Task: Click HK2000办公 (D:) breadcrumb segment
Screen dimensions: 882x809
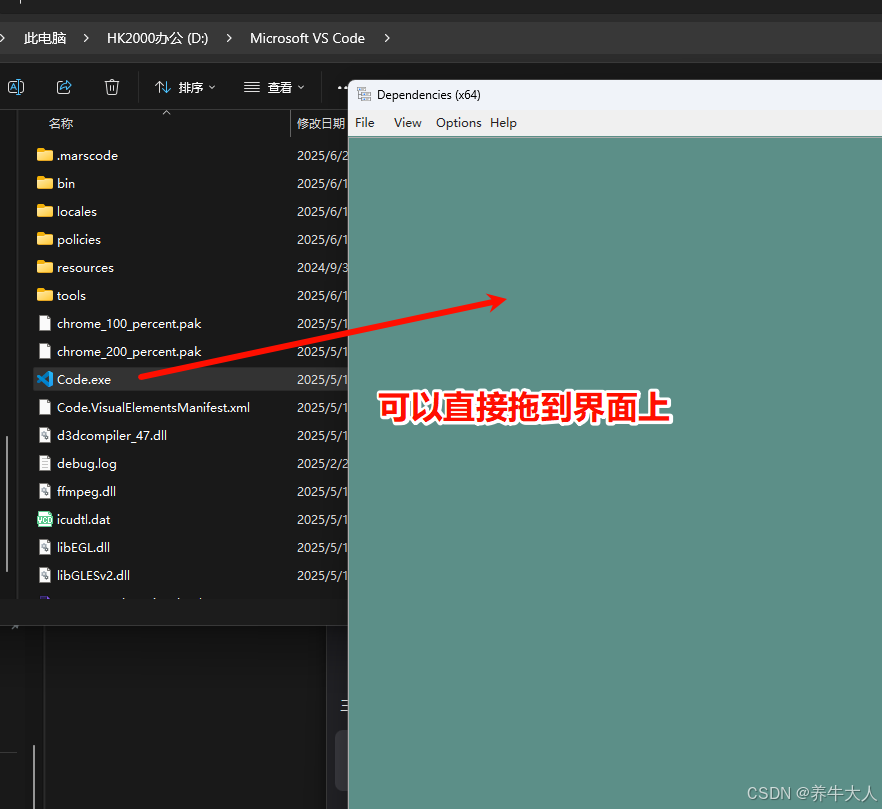Action: tap(158, 38)
